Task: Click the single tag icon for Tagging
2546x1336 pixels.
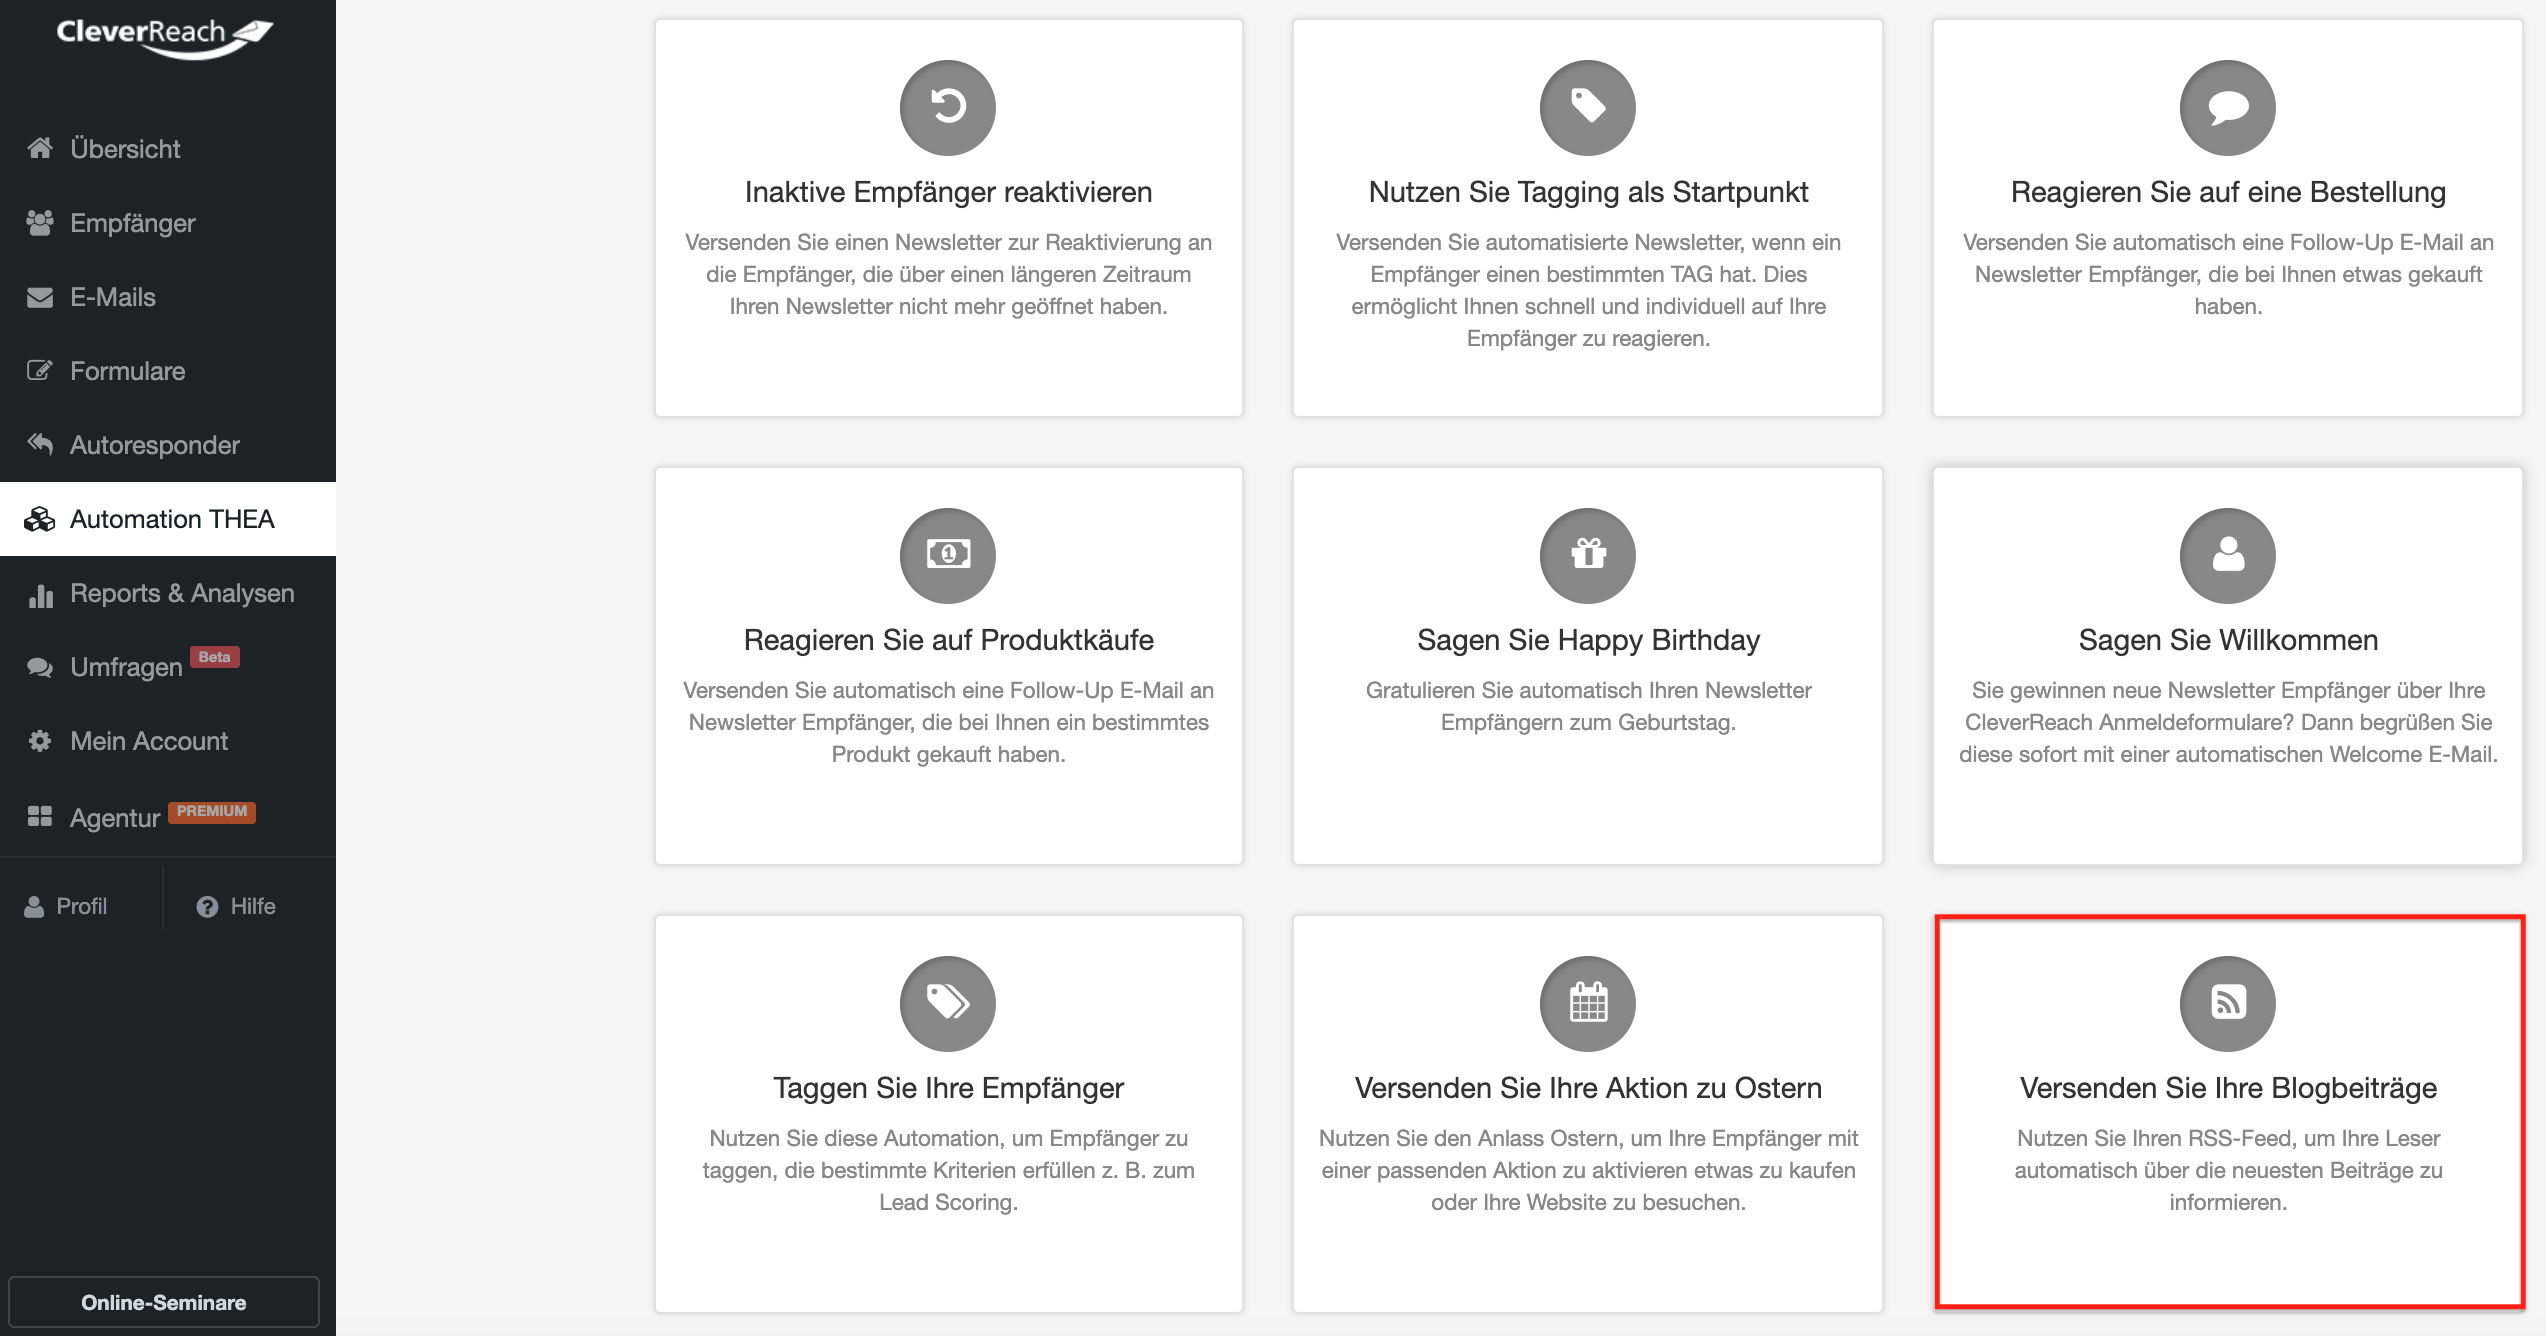Action: tap(1587, 107)
